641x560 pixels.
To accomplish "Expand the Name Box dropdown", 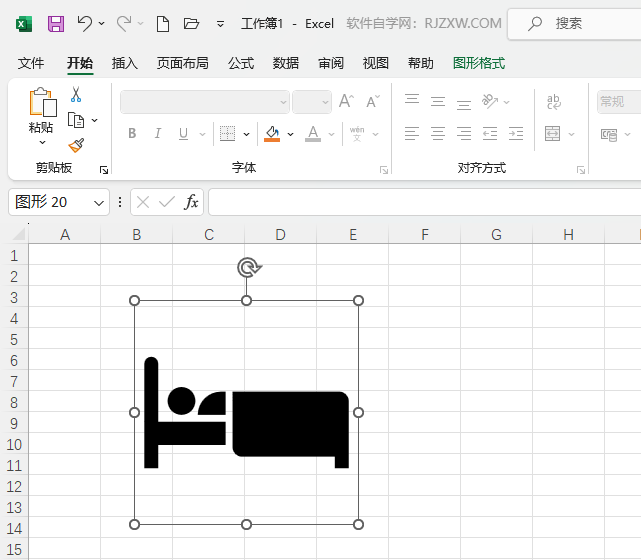I will [99, 202].
